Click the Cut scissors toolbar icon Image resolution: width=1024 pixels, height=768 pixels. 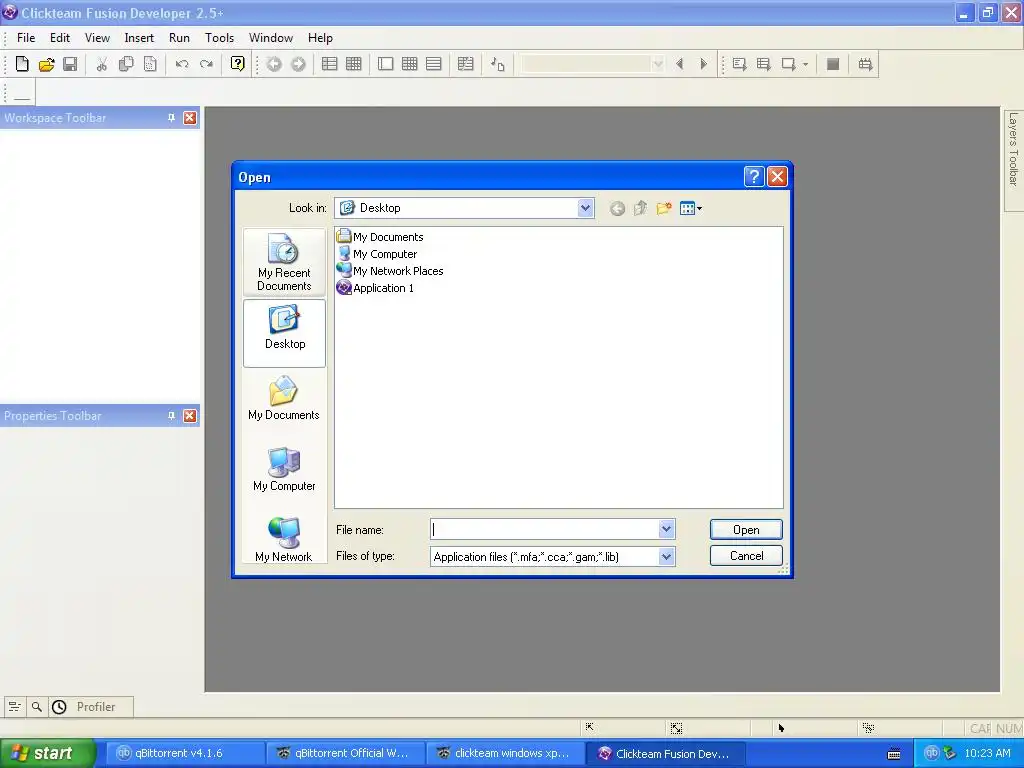[101, 64]
